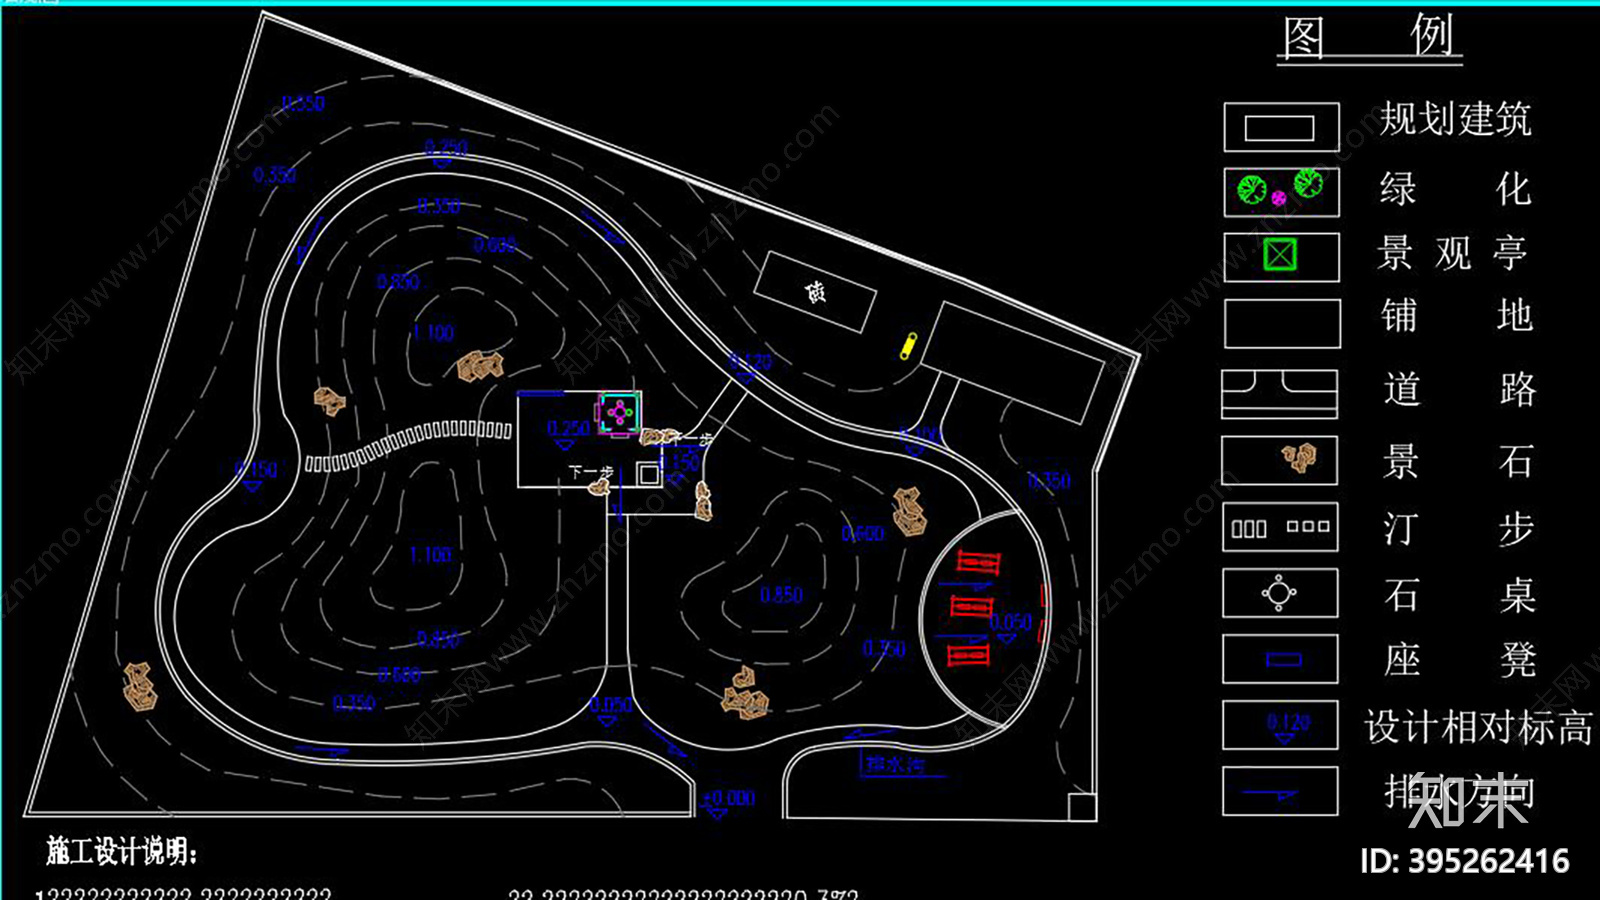The image size is (1600, 900).
Task: Click the ID: 395262416 text
Action: click(1464, 861)
